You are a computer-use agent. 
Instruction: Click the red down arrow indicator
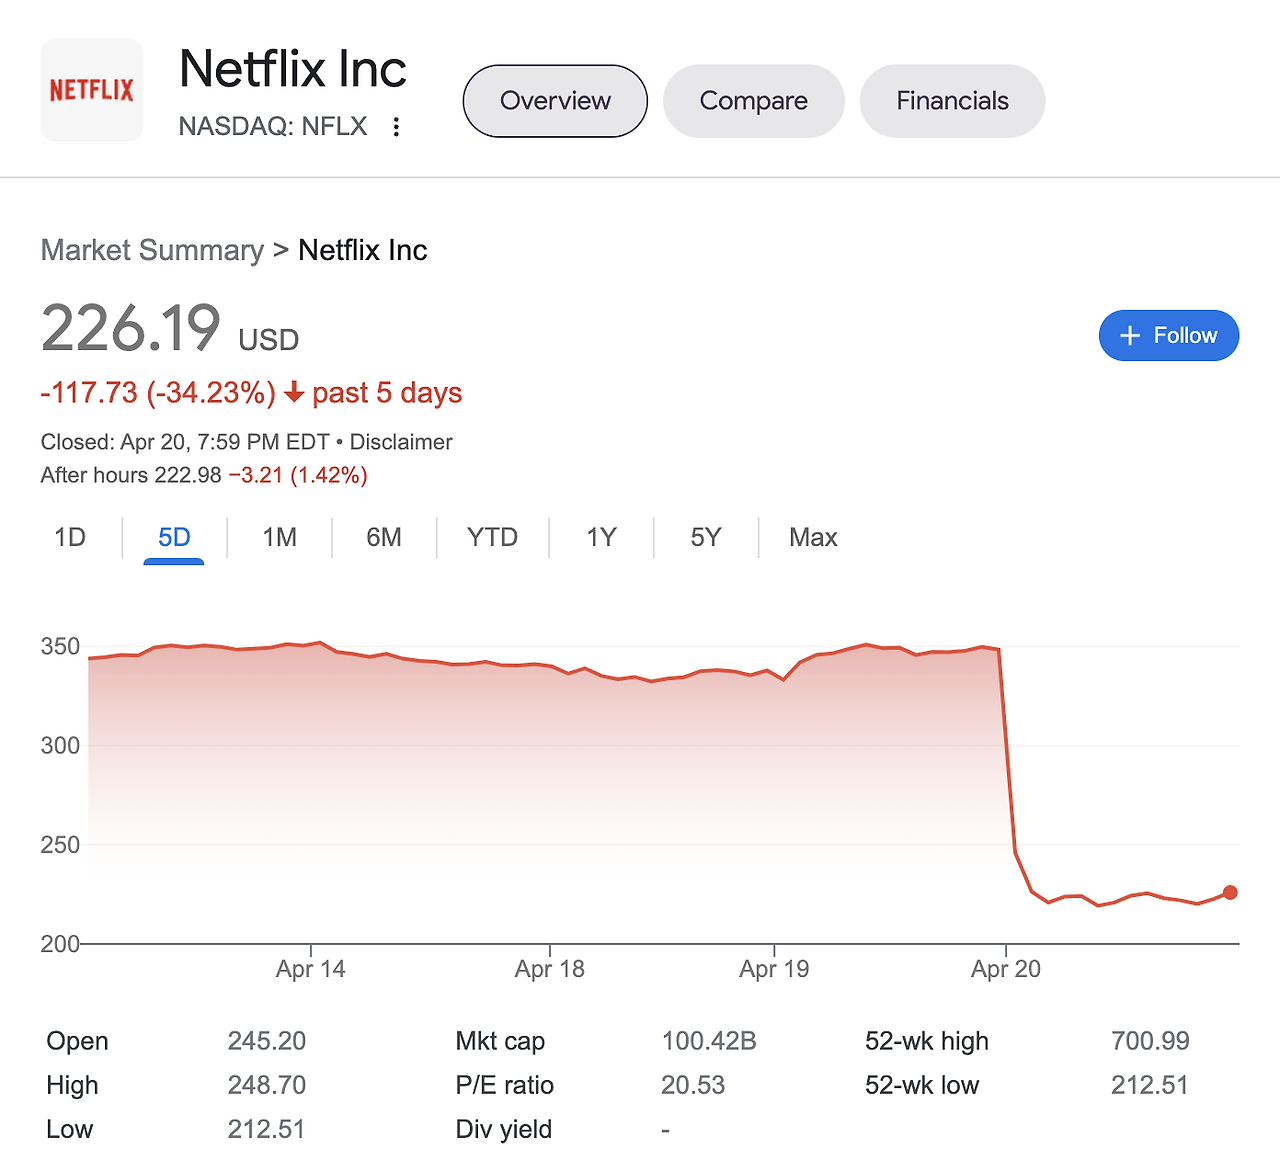[x=294, y=393]
